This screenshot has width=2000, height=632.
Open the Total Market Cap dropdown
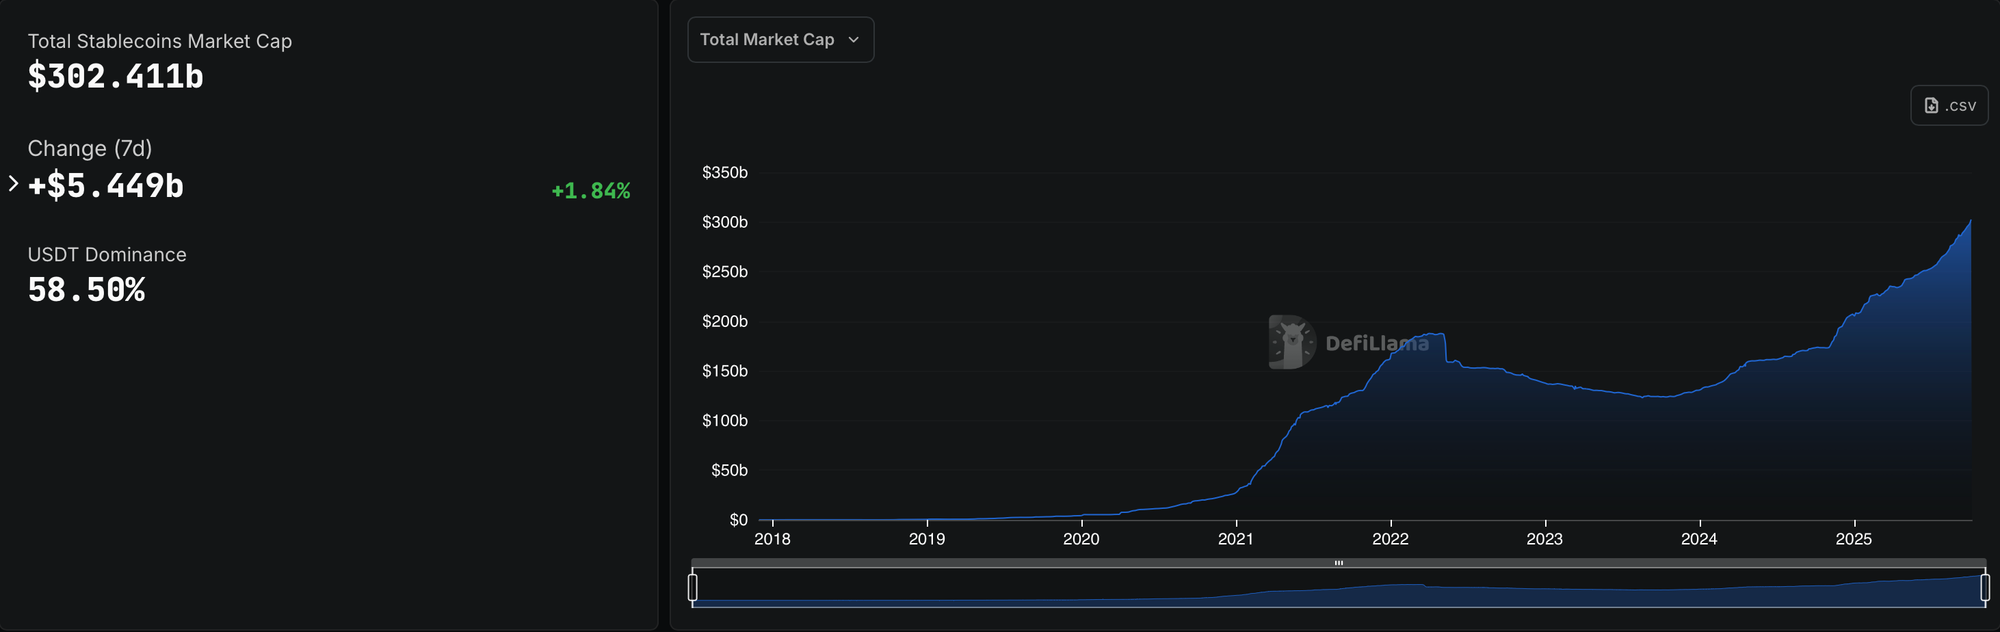click(x=780, y=40)
